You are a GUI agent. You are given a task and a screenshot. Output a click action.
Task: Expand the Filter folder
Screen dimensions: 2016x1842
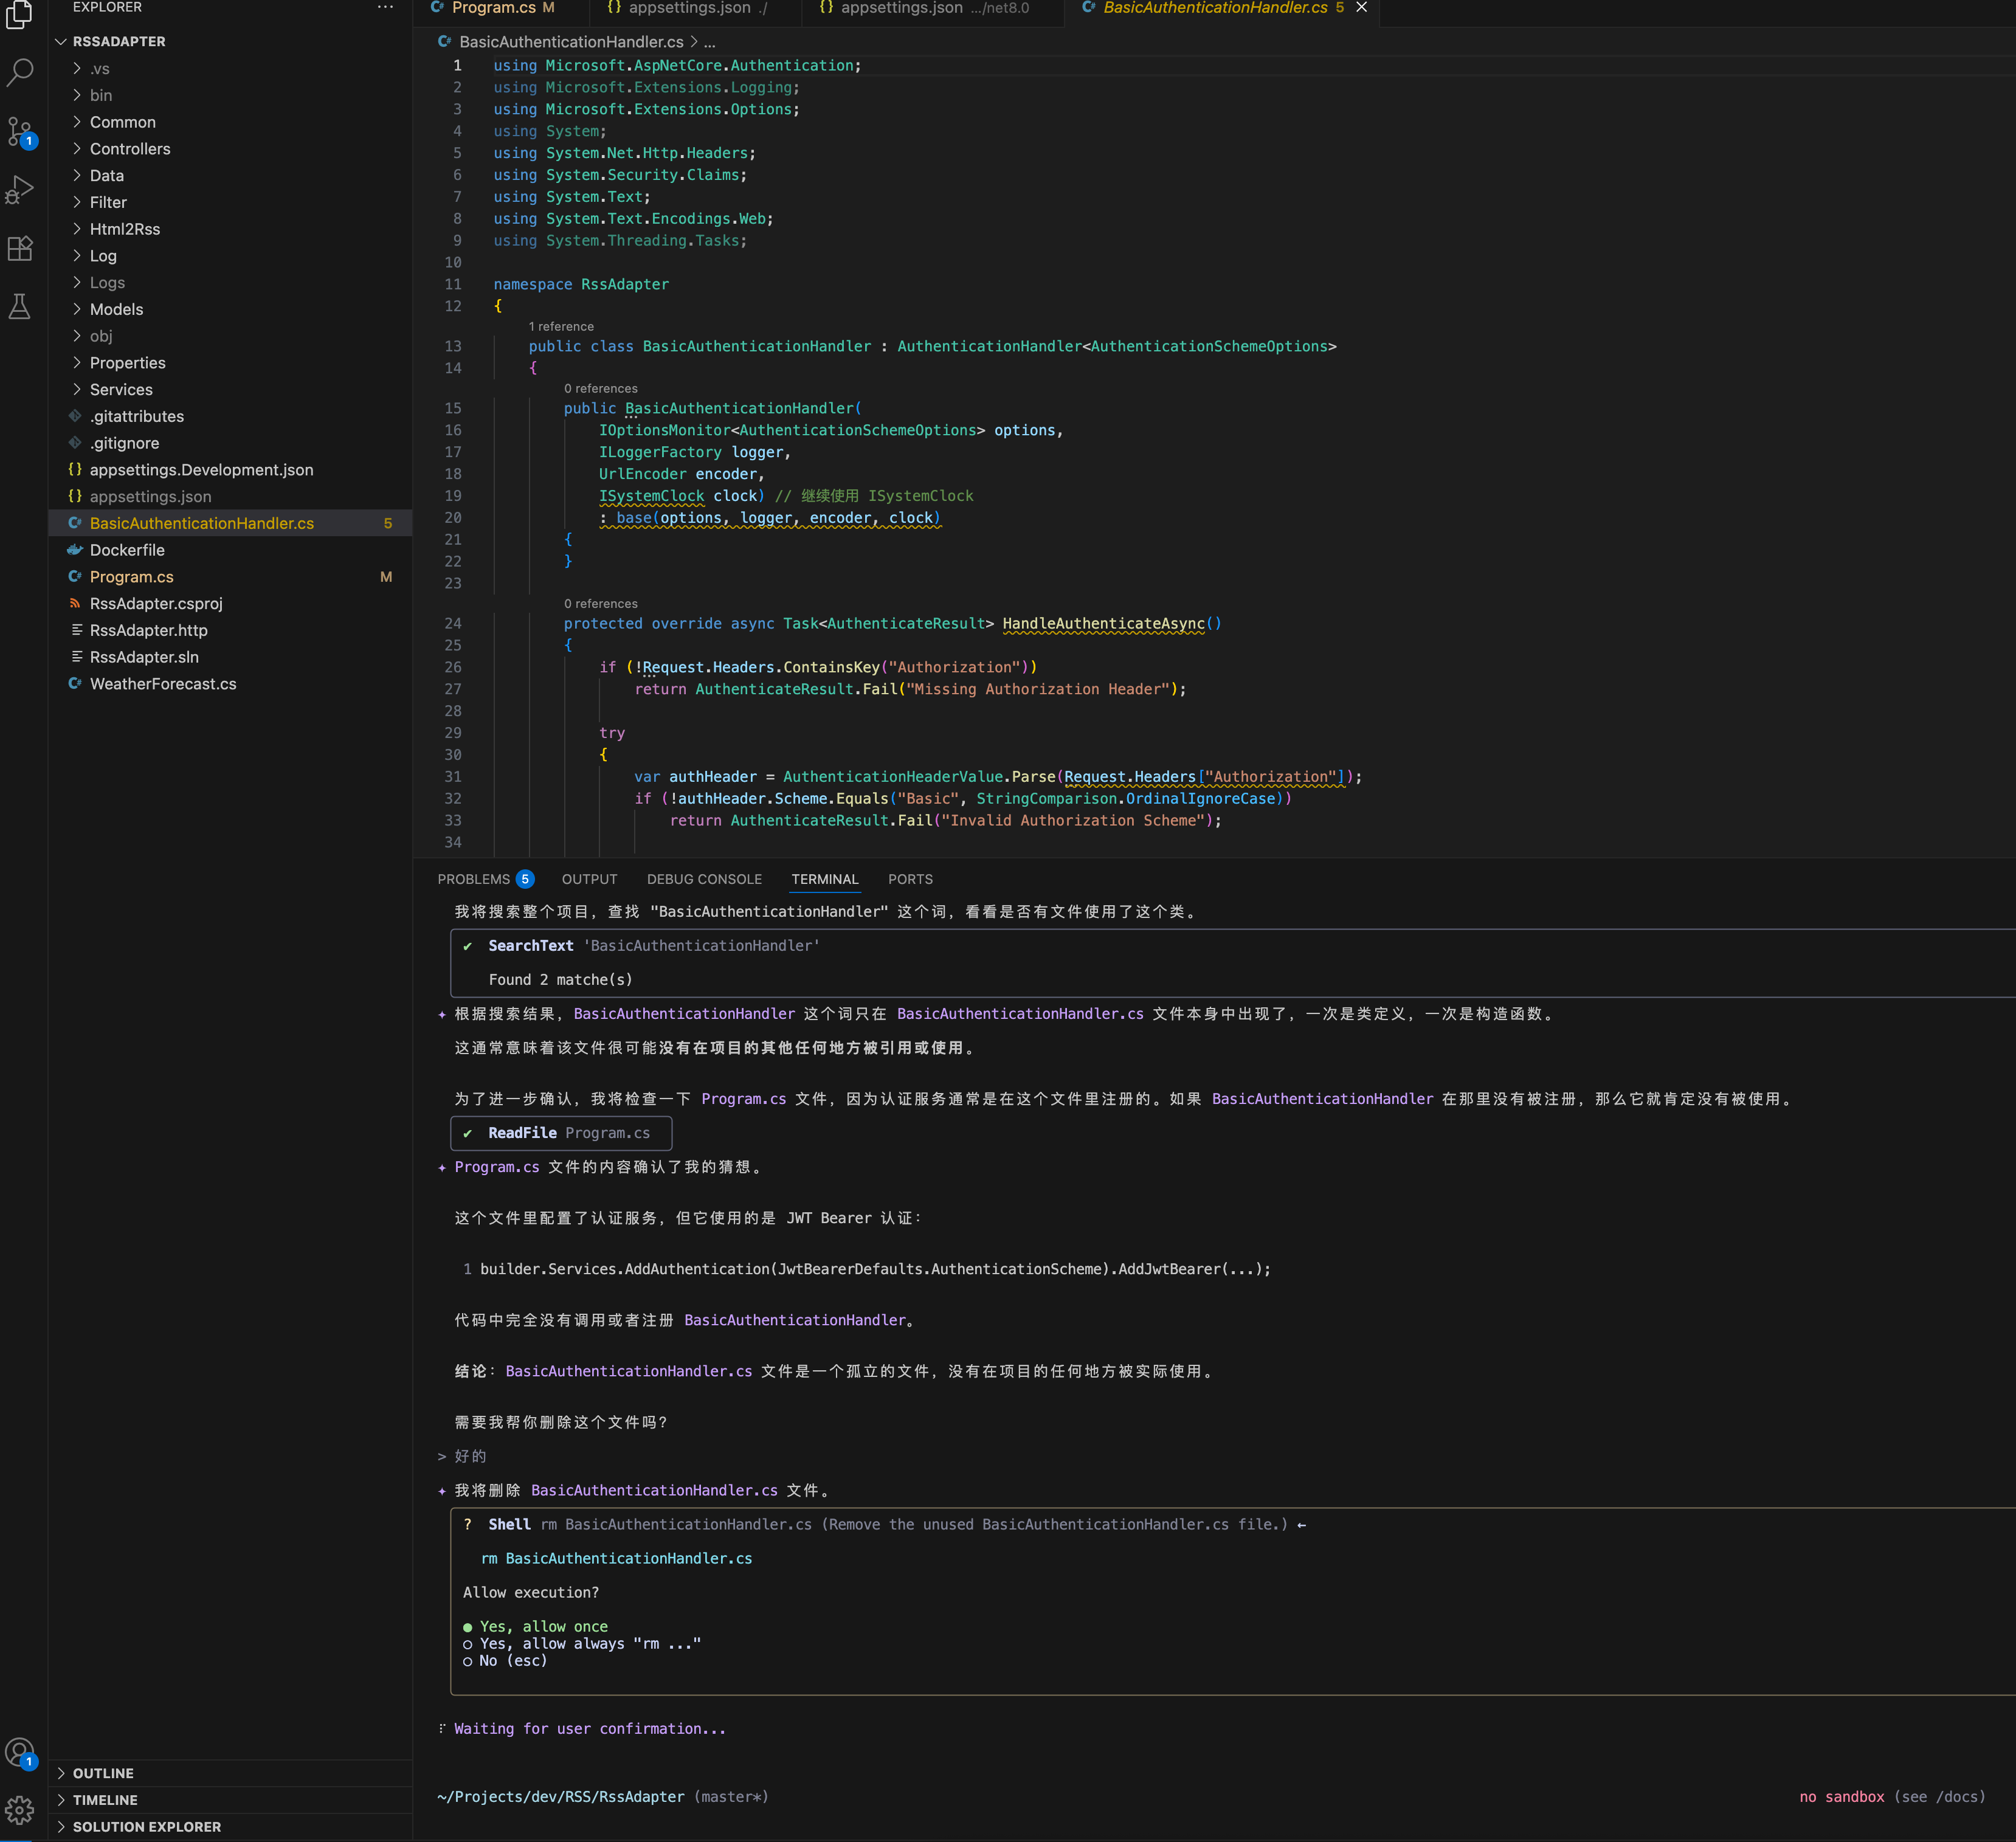point(230,202)
